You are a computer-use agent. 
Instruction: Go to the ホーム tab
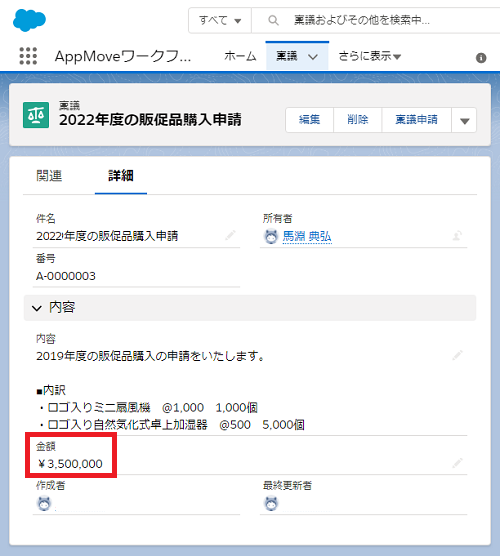tap(240, 56)
